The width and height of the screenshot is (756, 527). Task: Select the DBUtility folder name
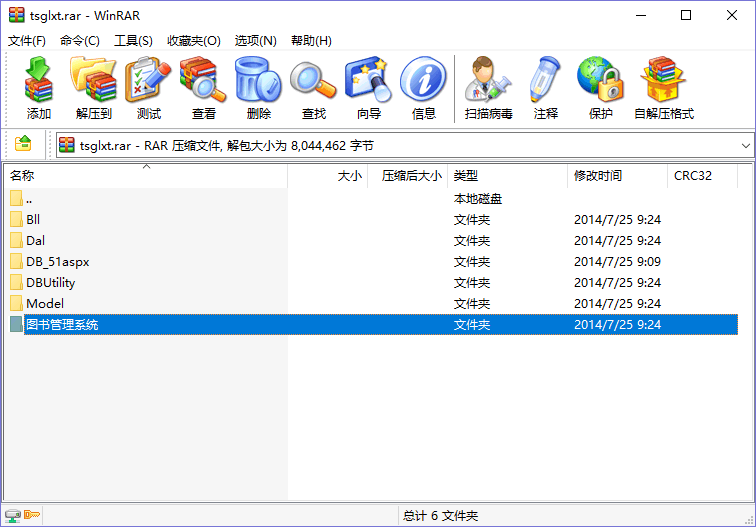click(x=51, y=283)
